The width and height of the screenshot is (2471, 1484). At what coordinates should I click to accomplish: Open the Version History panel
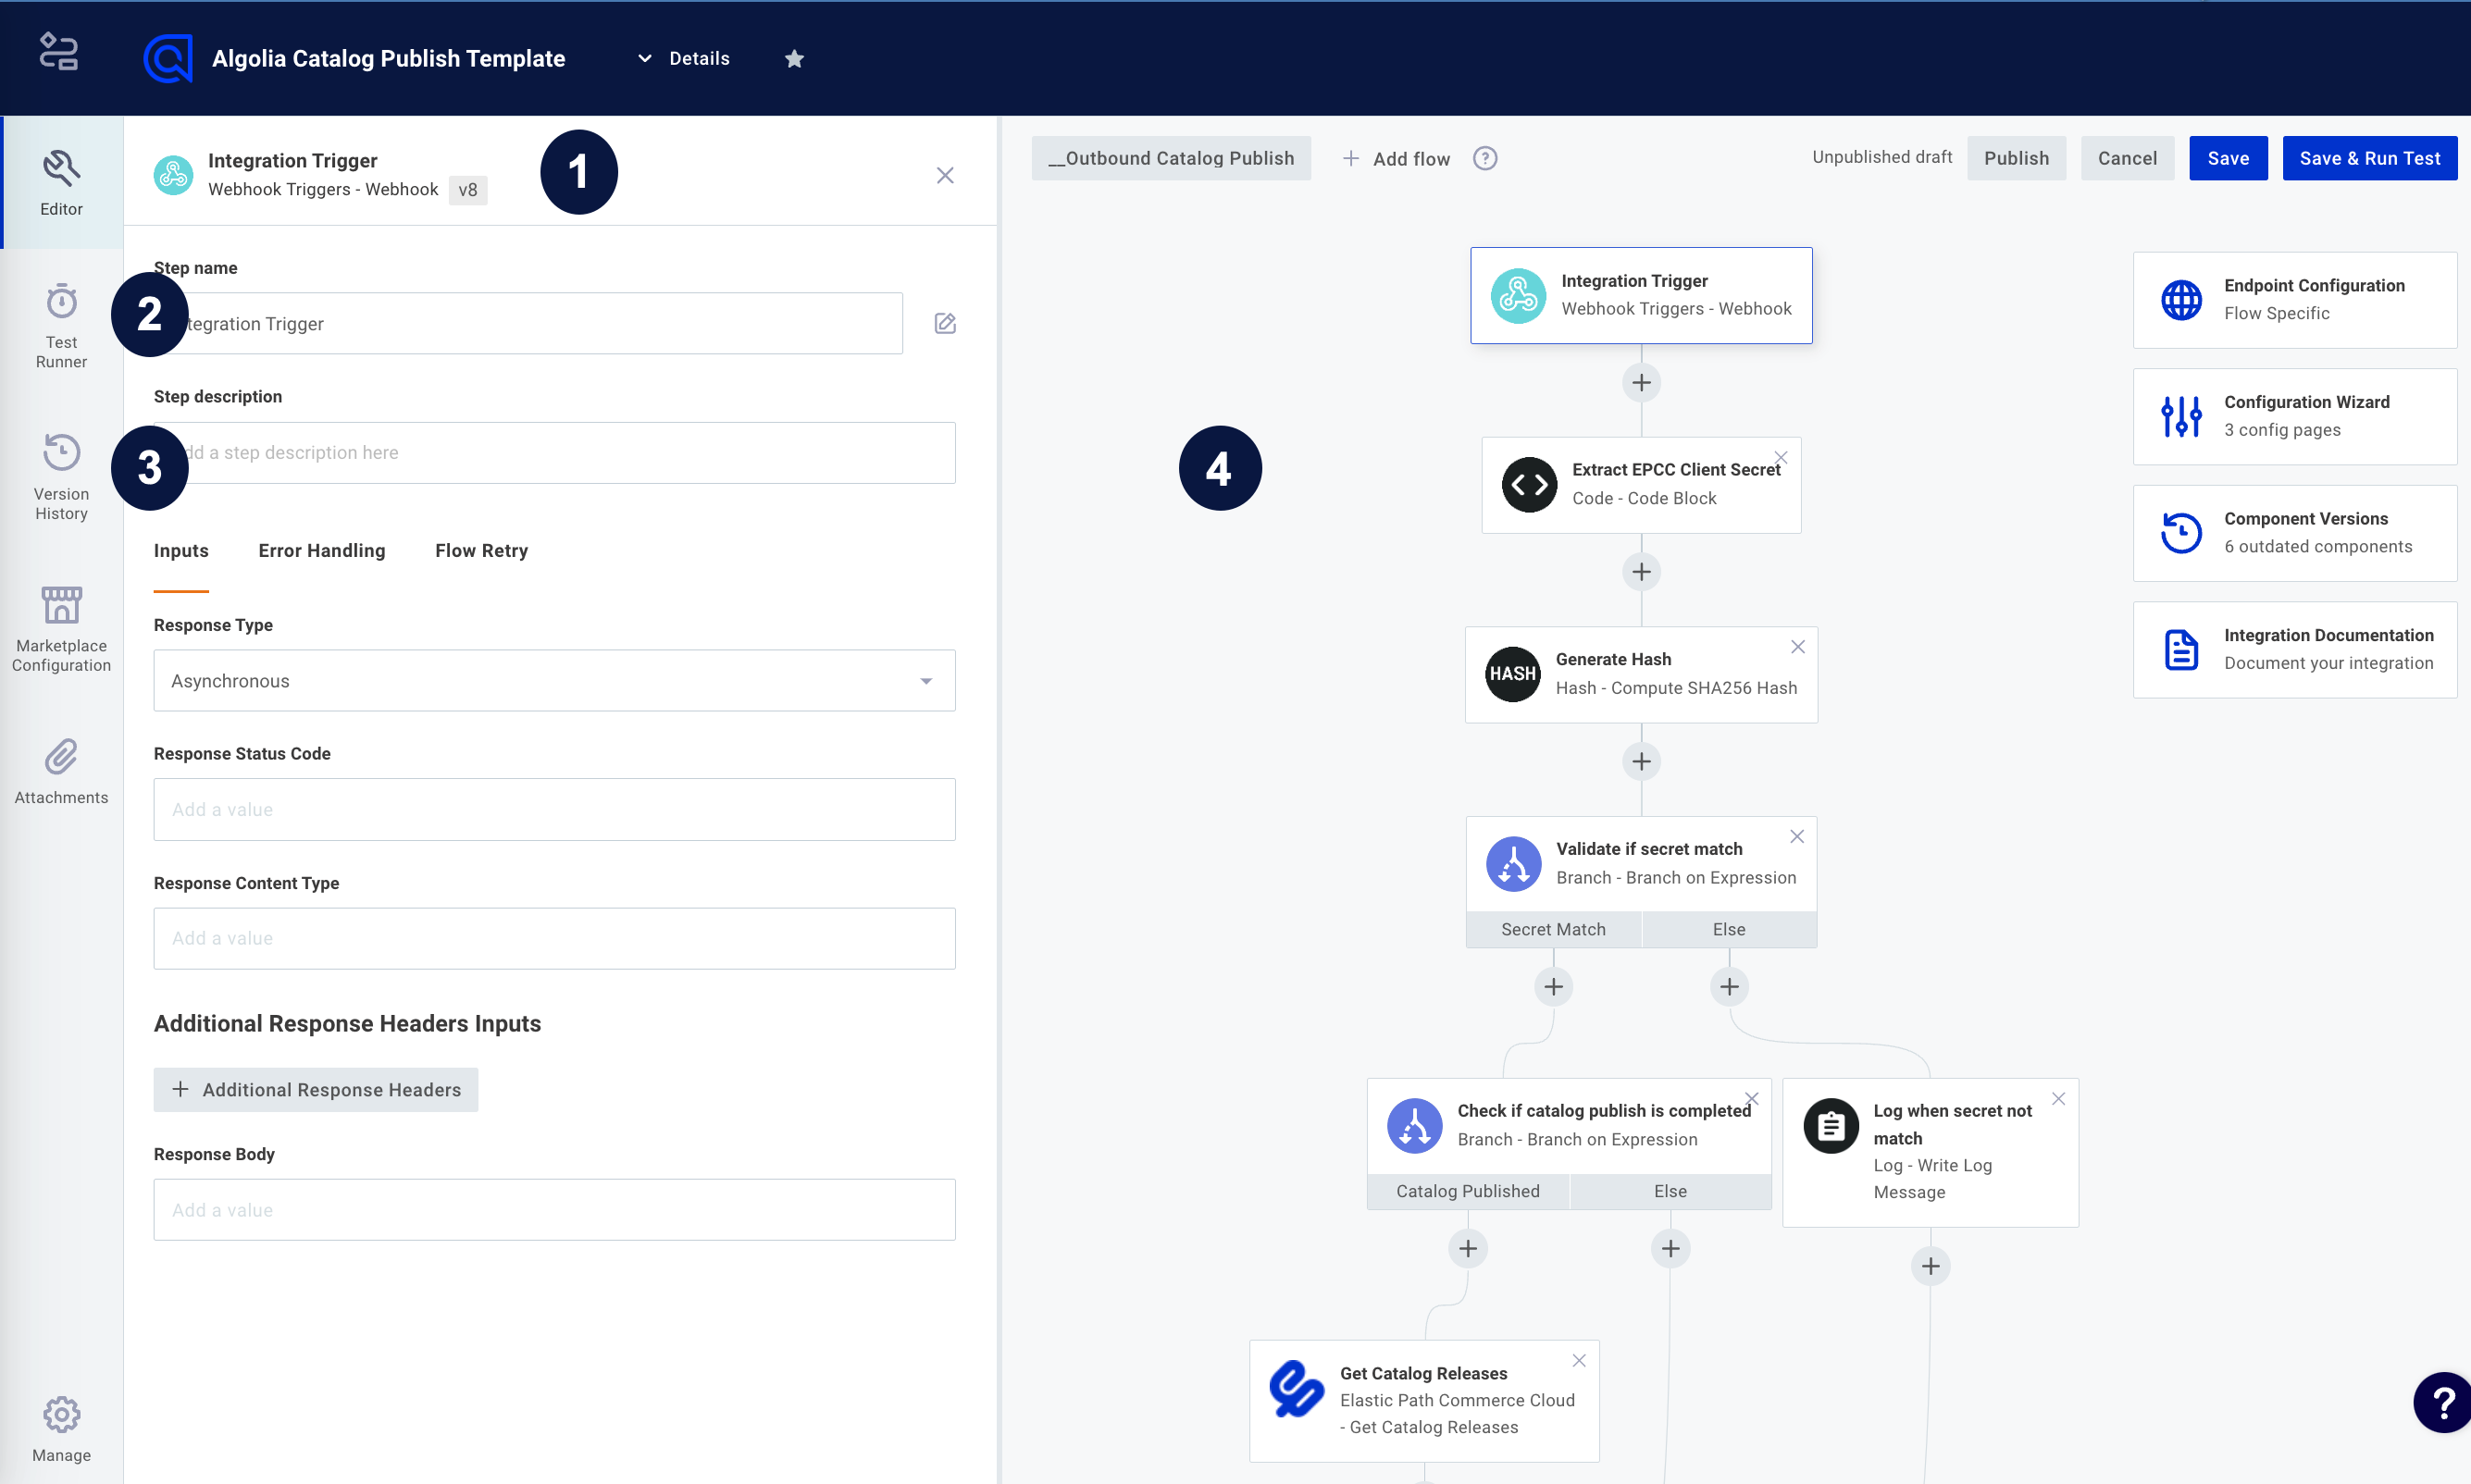click(x=61, y=477)
